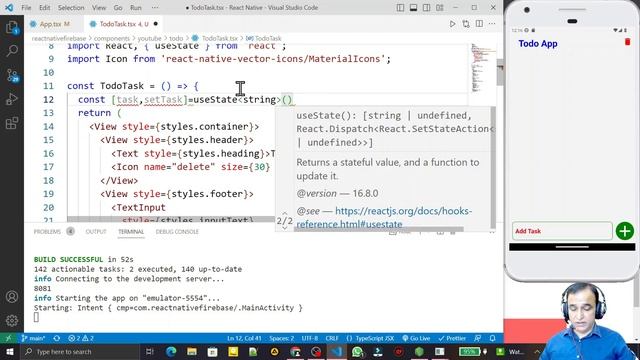This screenshot has width=640, height=360.
Task: Open File Explorer from taskbar
Action: 192,351
